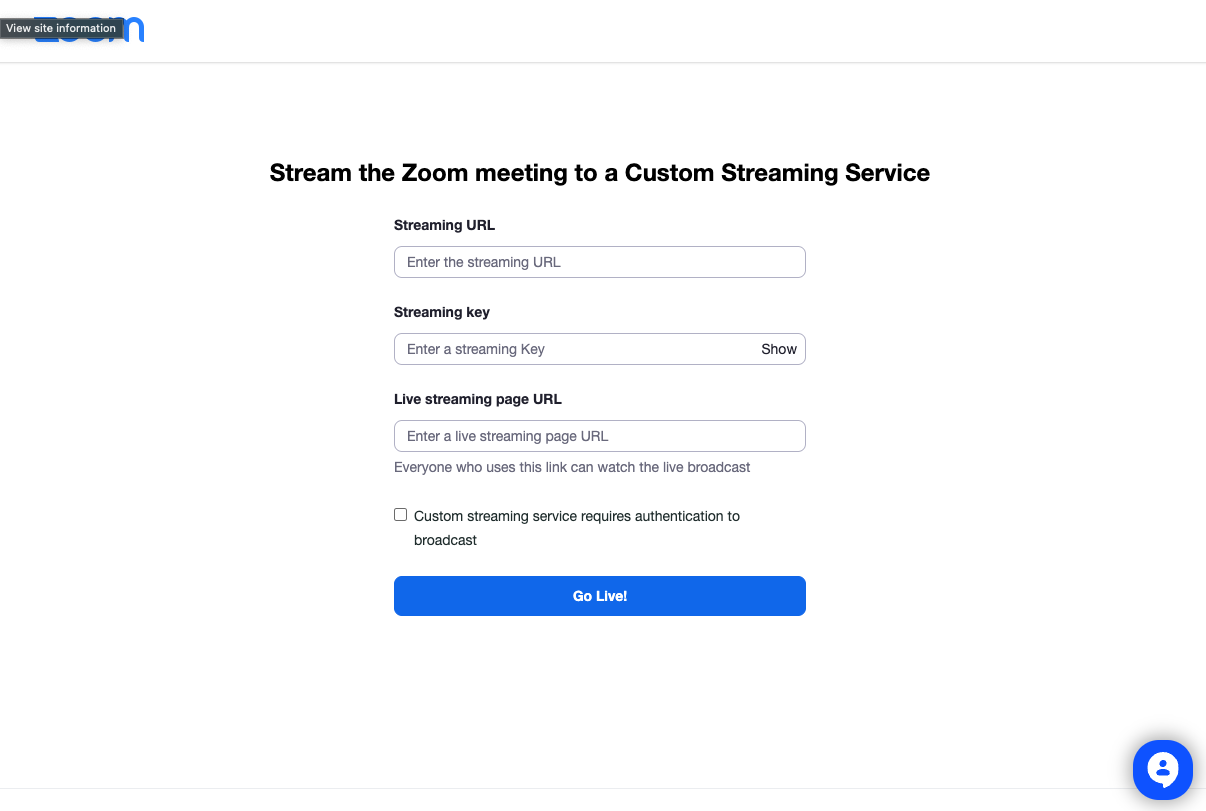
Task: Click the authentication checkbox label text
Action: (577, 528)
